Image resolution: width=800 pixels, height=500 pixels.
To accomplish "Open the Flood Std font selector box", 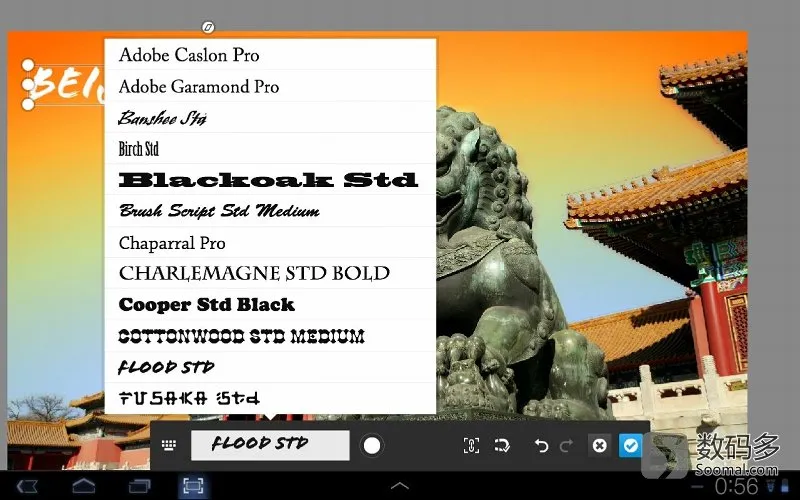I will point(270,445).
